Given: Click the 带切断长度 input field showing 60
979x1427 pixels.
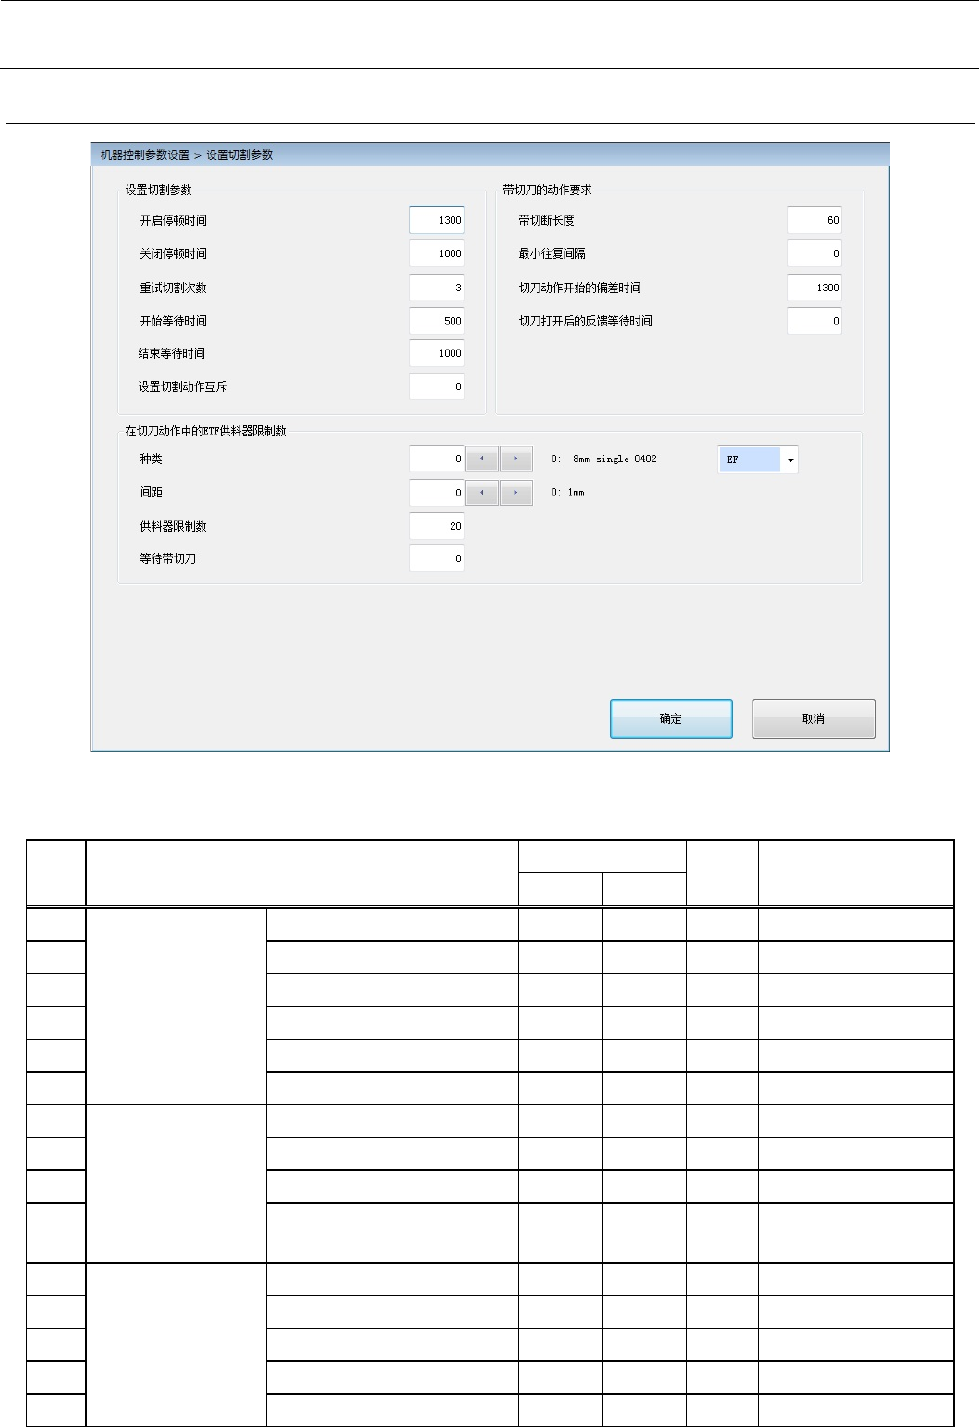Looking at the screenshot, I should (814, 220).
